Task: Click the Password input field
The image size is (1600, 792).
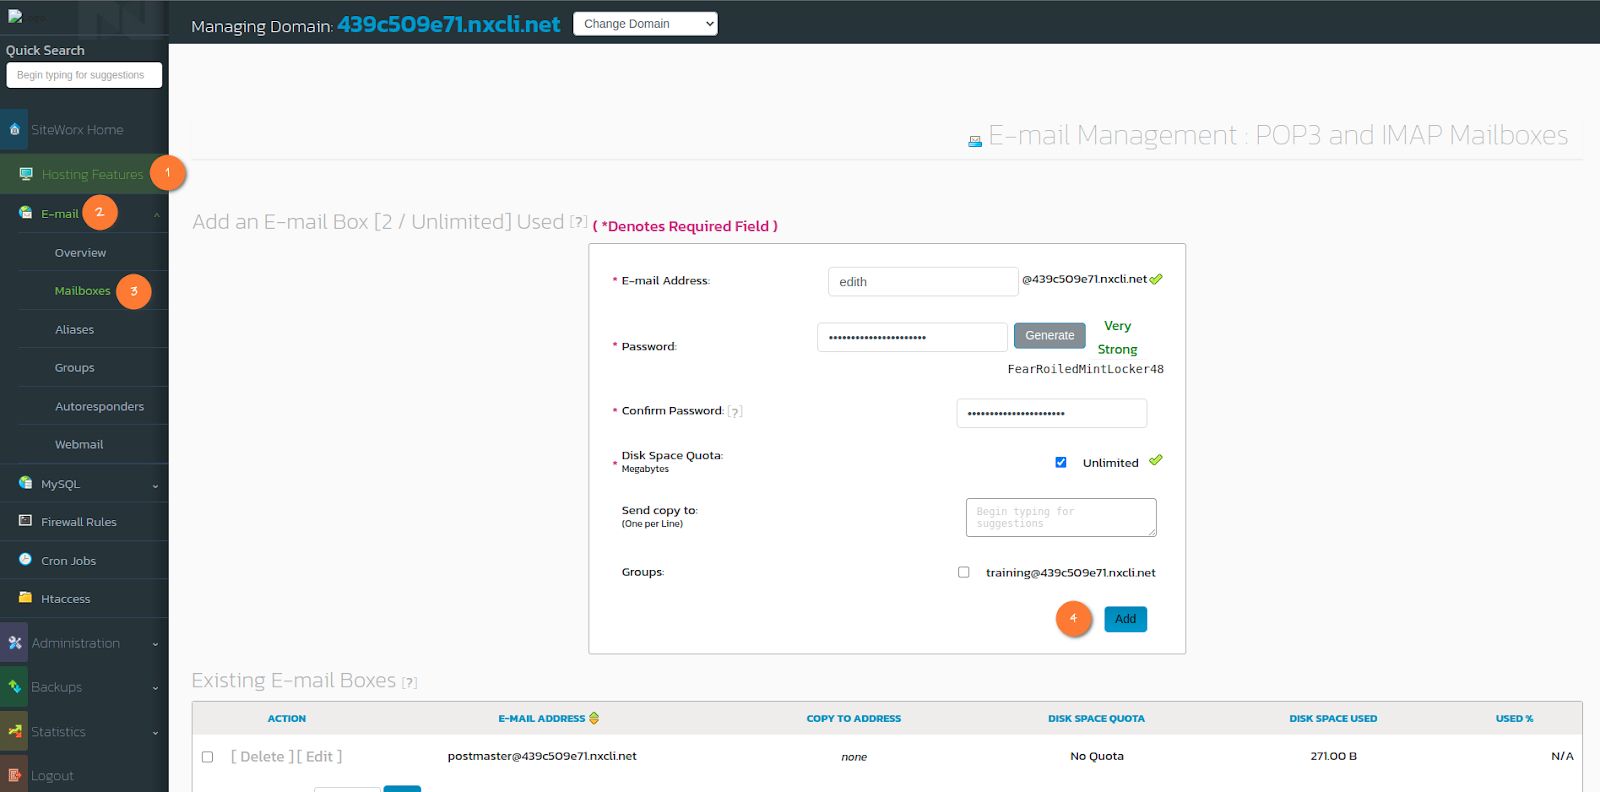Action: point(912,337)
